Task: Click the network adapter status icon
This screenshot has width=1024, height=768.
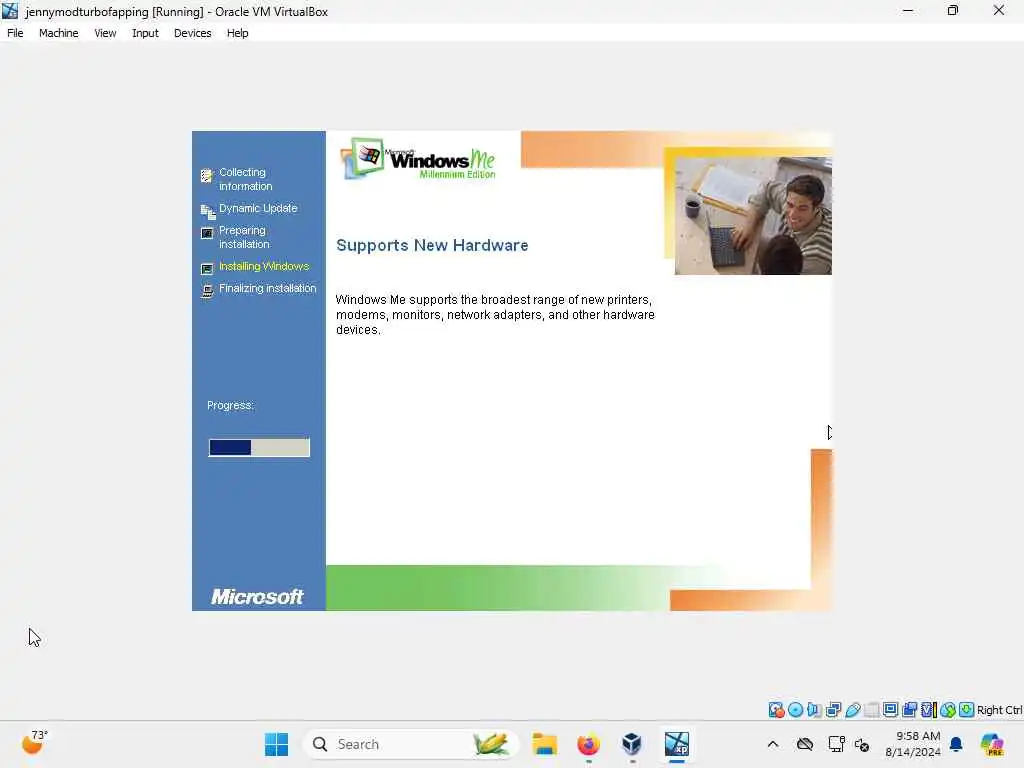Action: click(833, 710)
